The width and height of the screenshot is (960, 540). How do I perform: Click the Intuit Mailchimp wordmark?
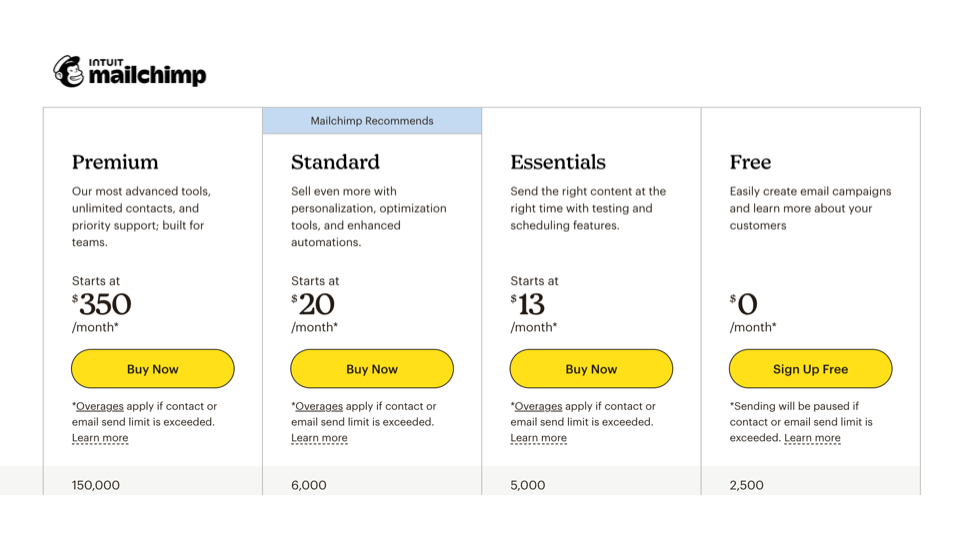coord(148,73)
